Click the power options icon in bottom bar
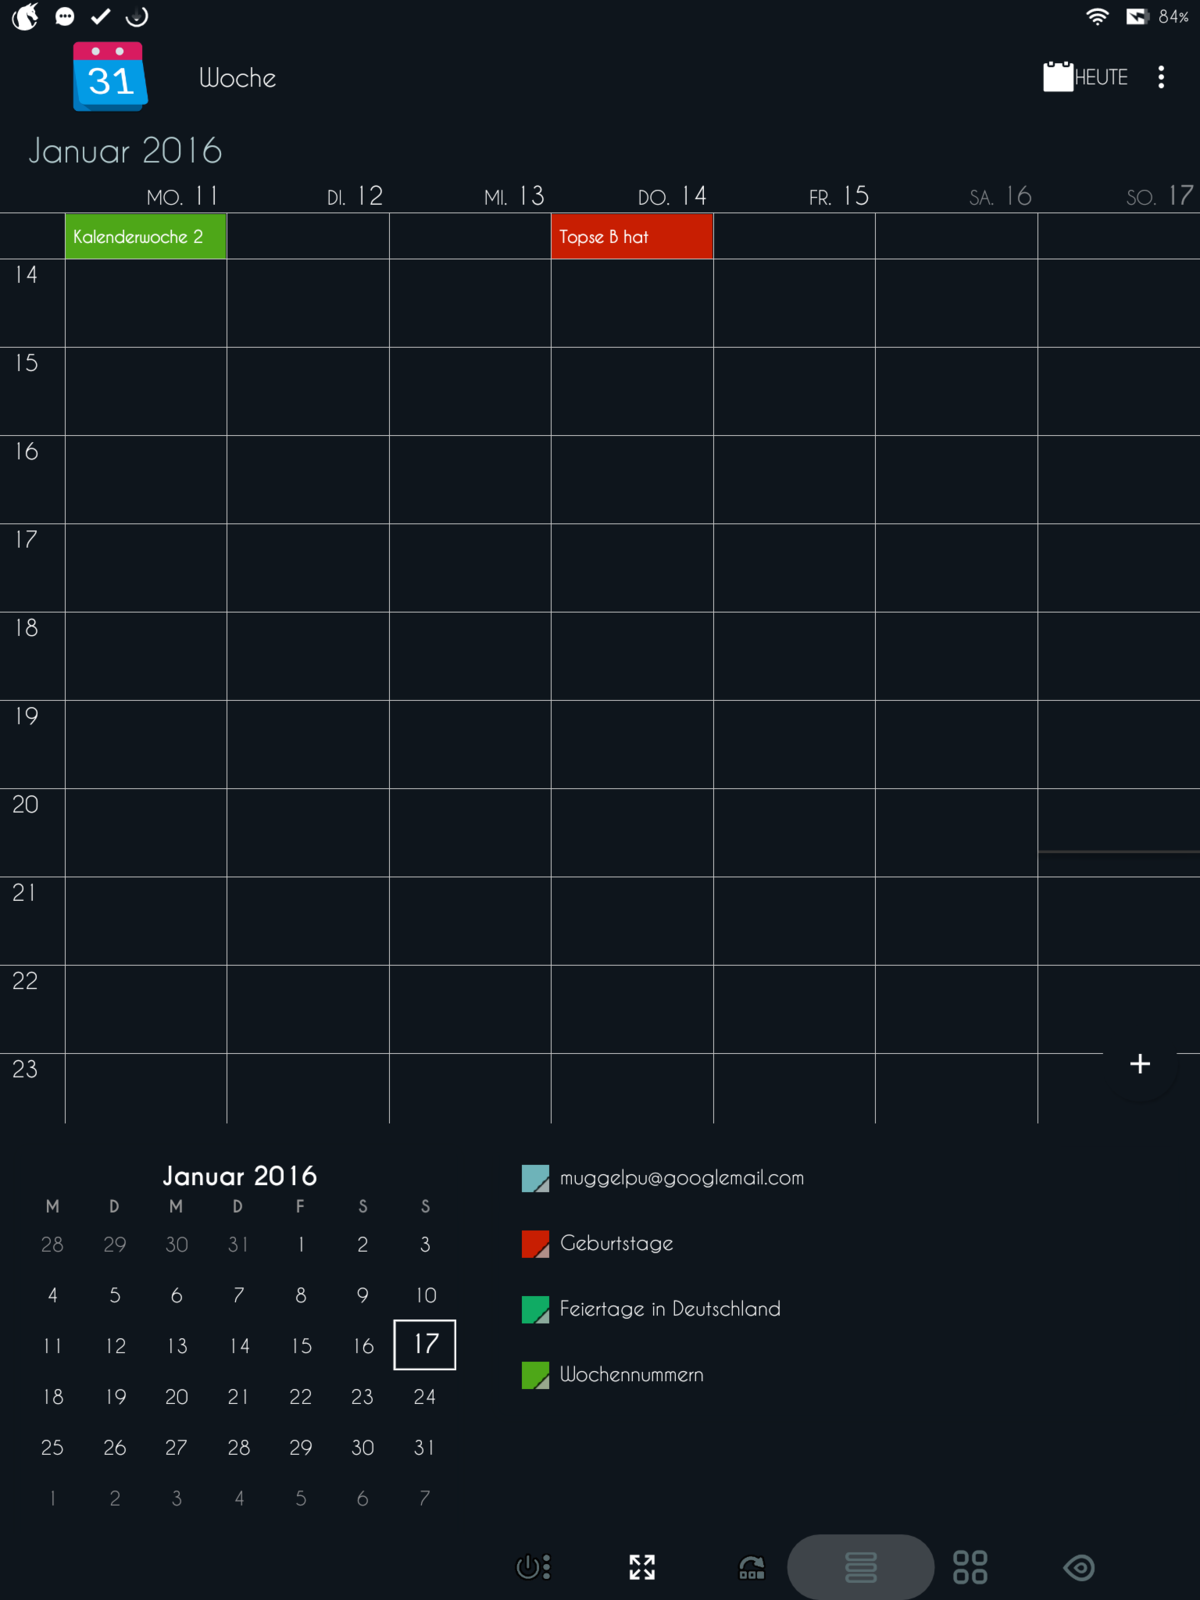1200x1600 pixels. click(x=532, y=1567)
